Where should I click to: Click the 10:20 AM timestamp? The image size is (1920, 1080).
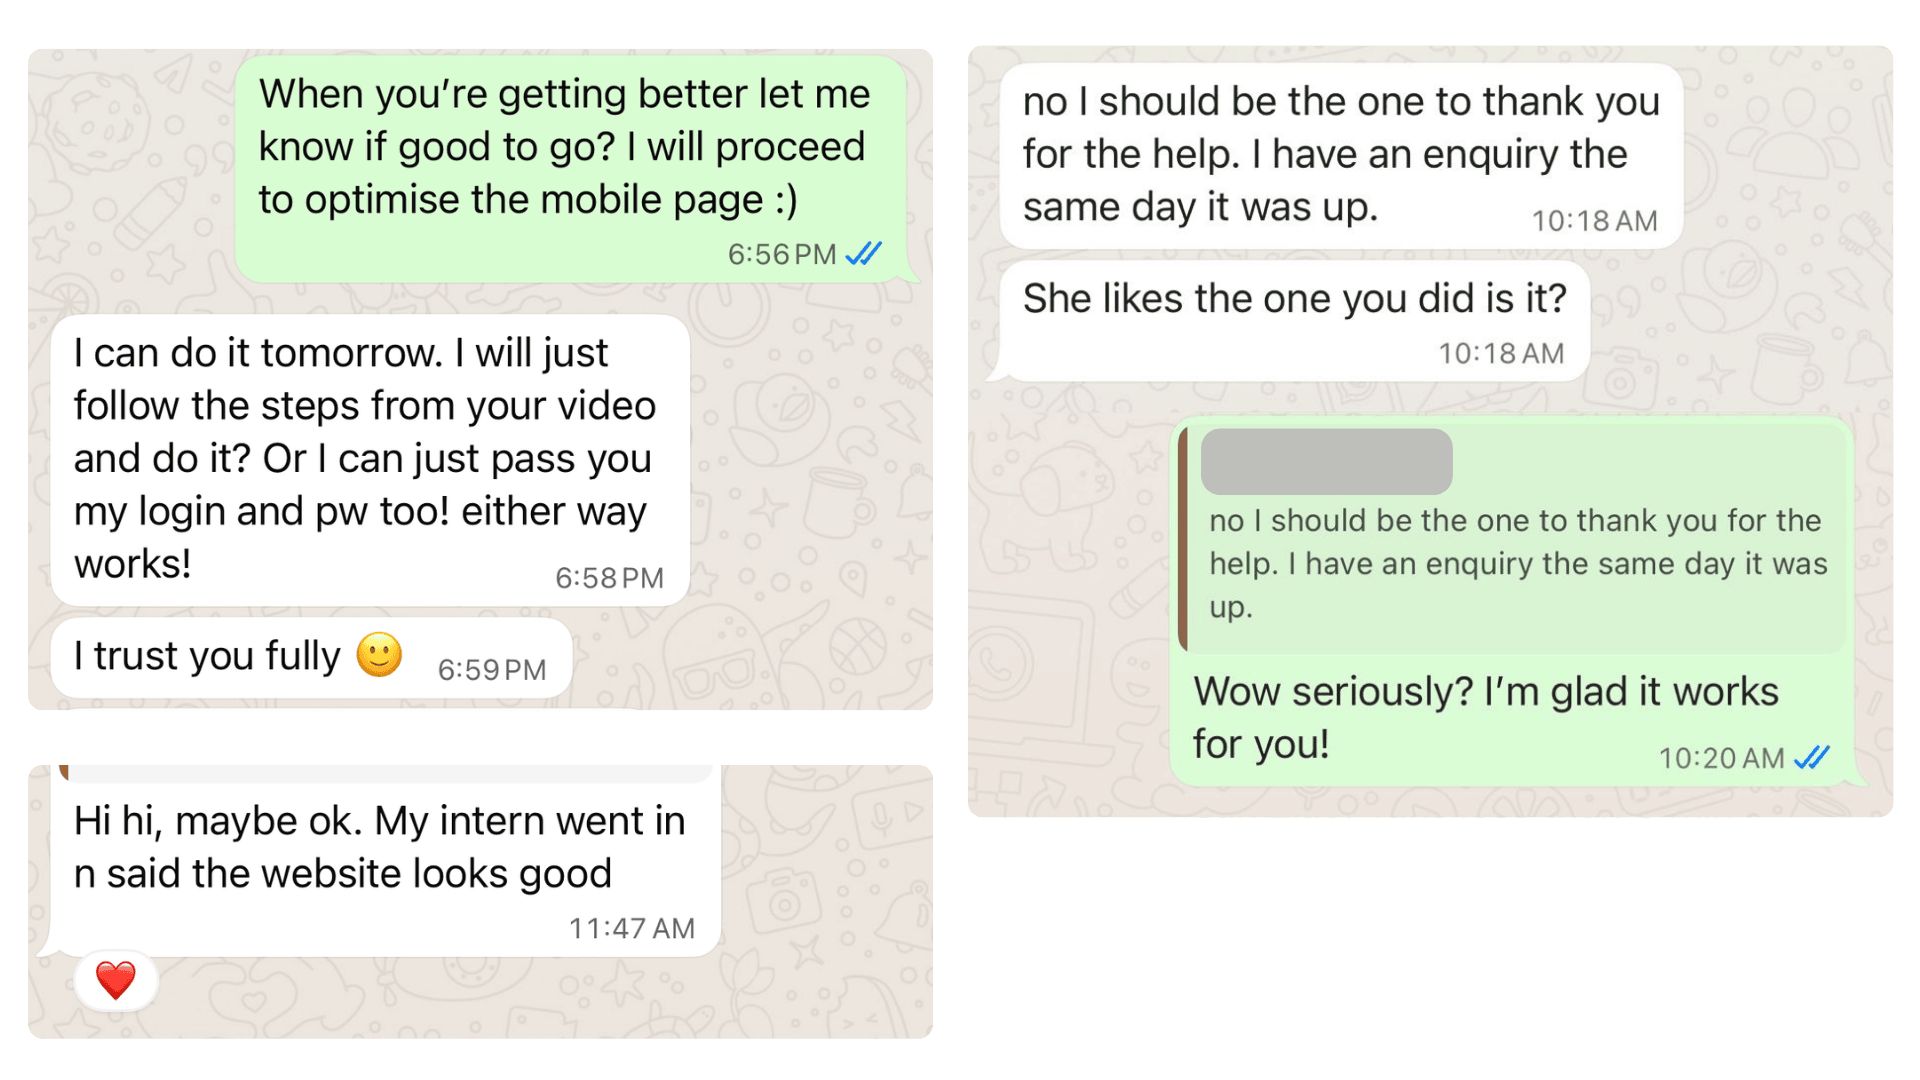click(x=1721, y=758)
